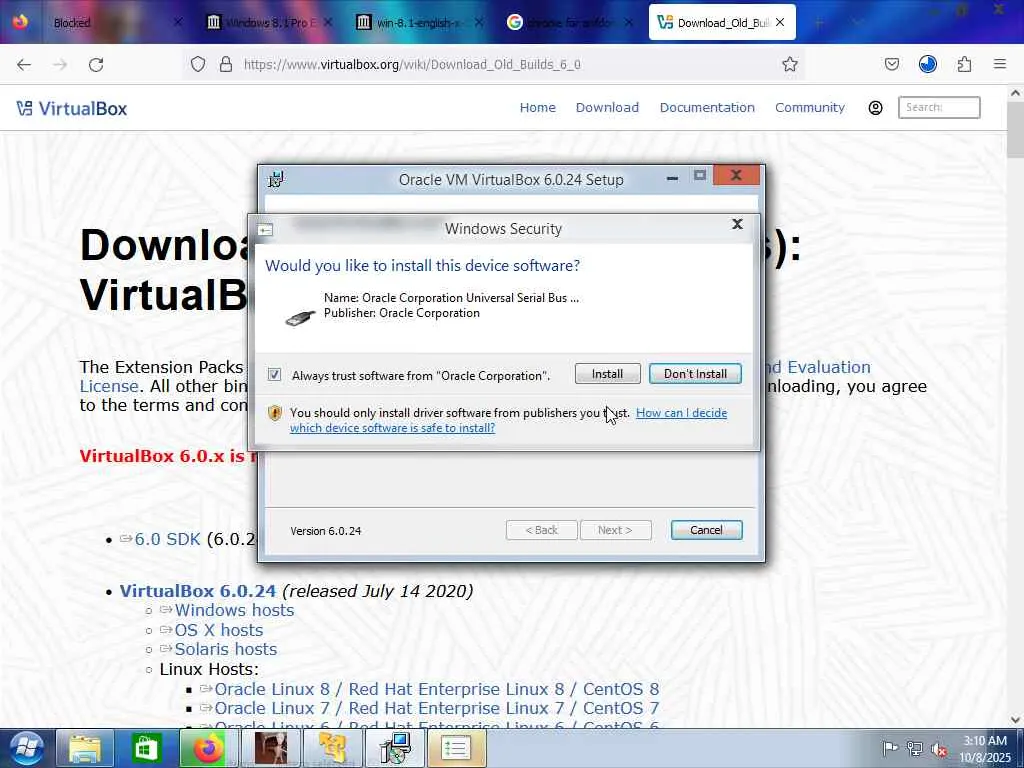Click the USB device icon in dialog
The height and width of the screenshot is (768, 1024).
pyautogui.click(x=300, y=318)
